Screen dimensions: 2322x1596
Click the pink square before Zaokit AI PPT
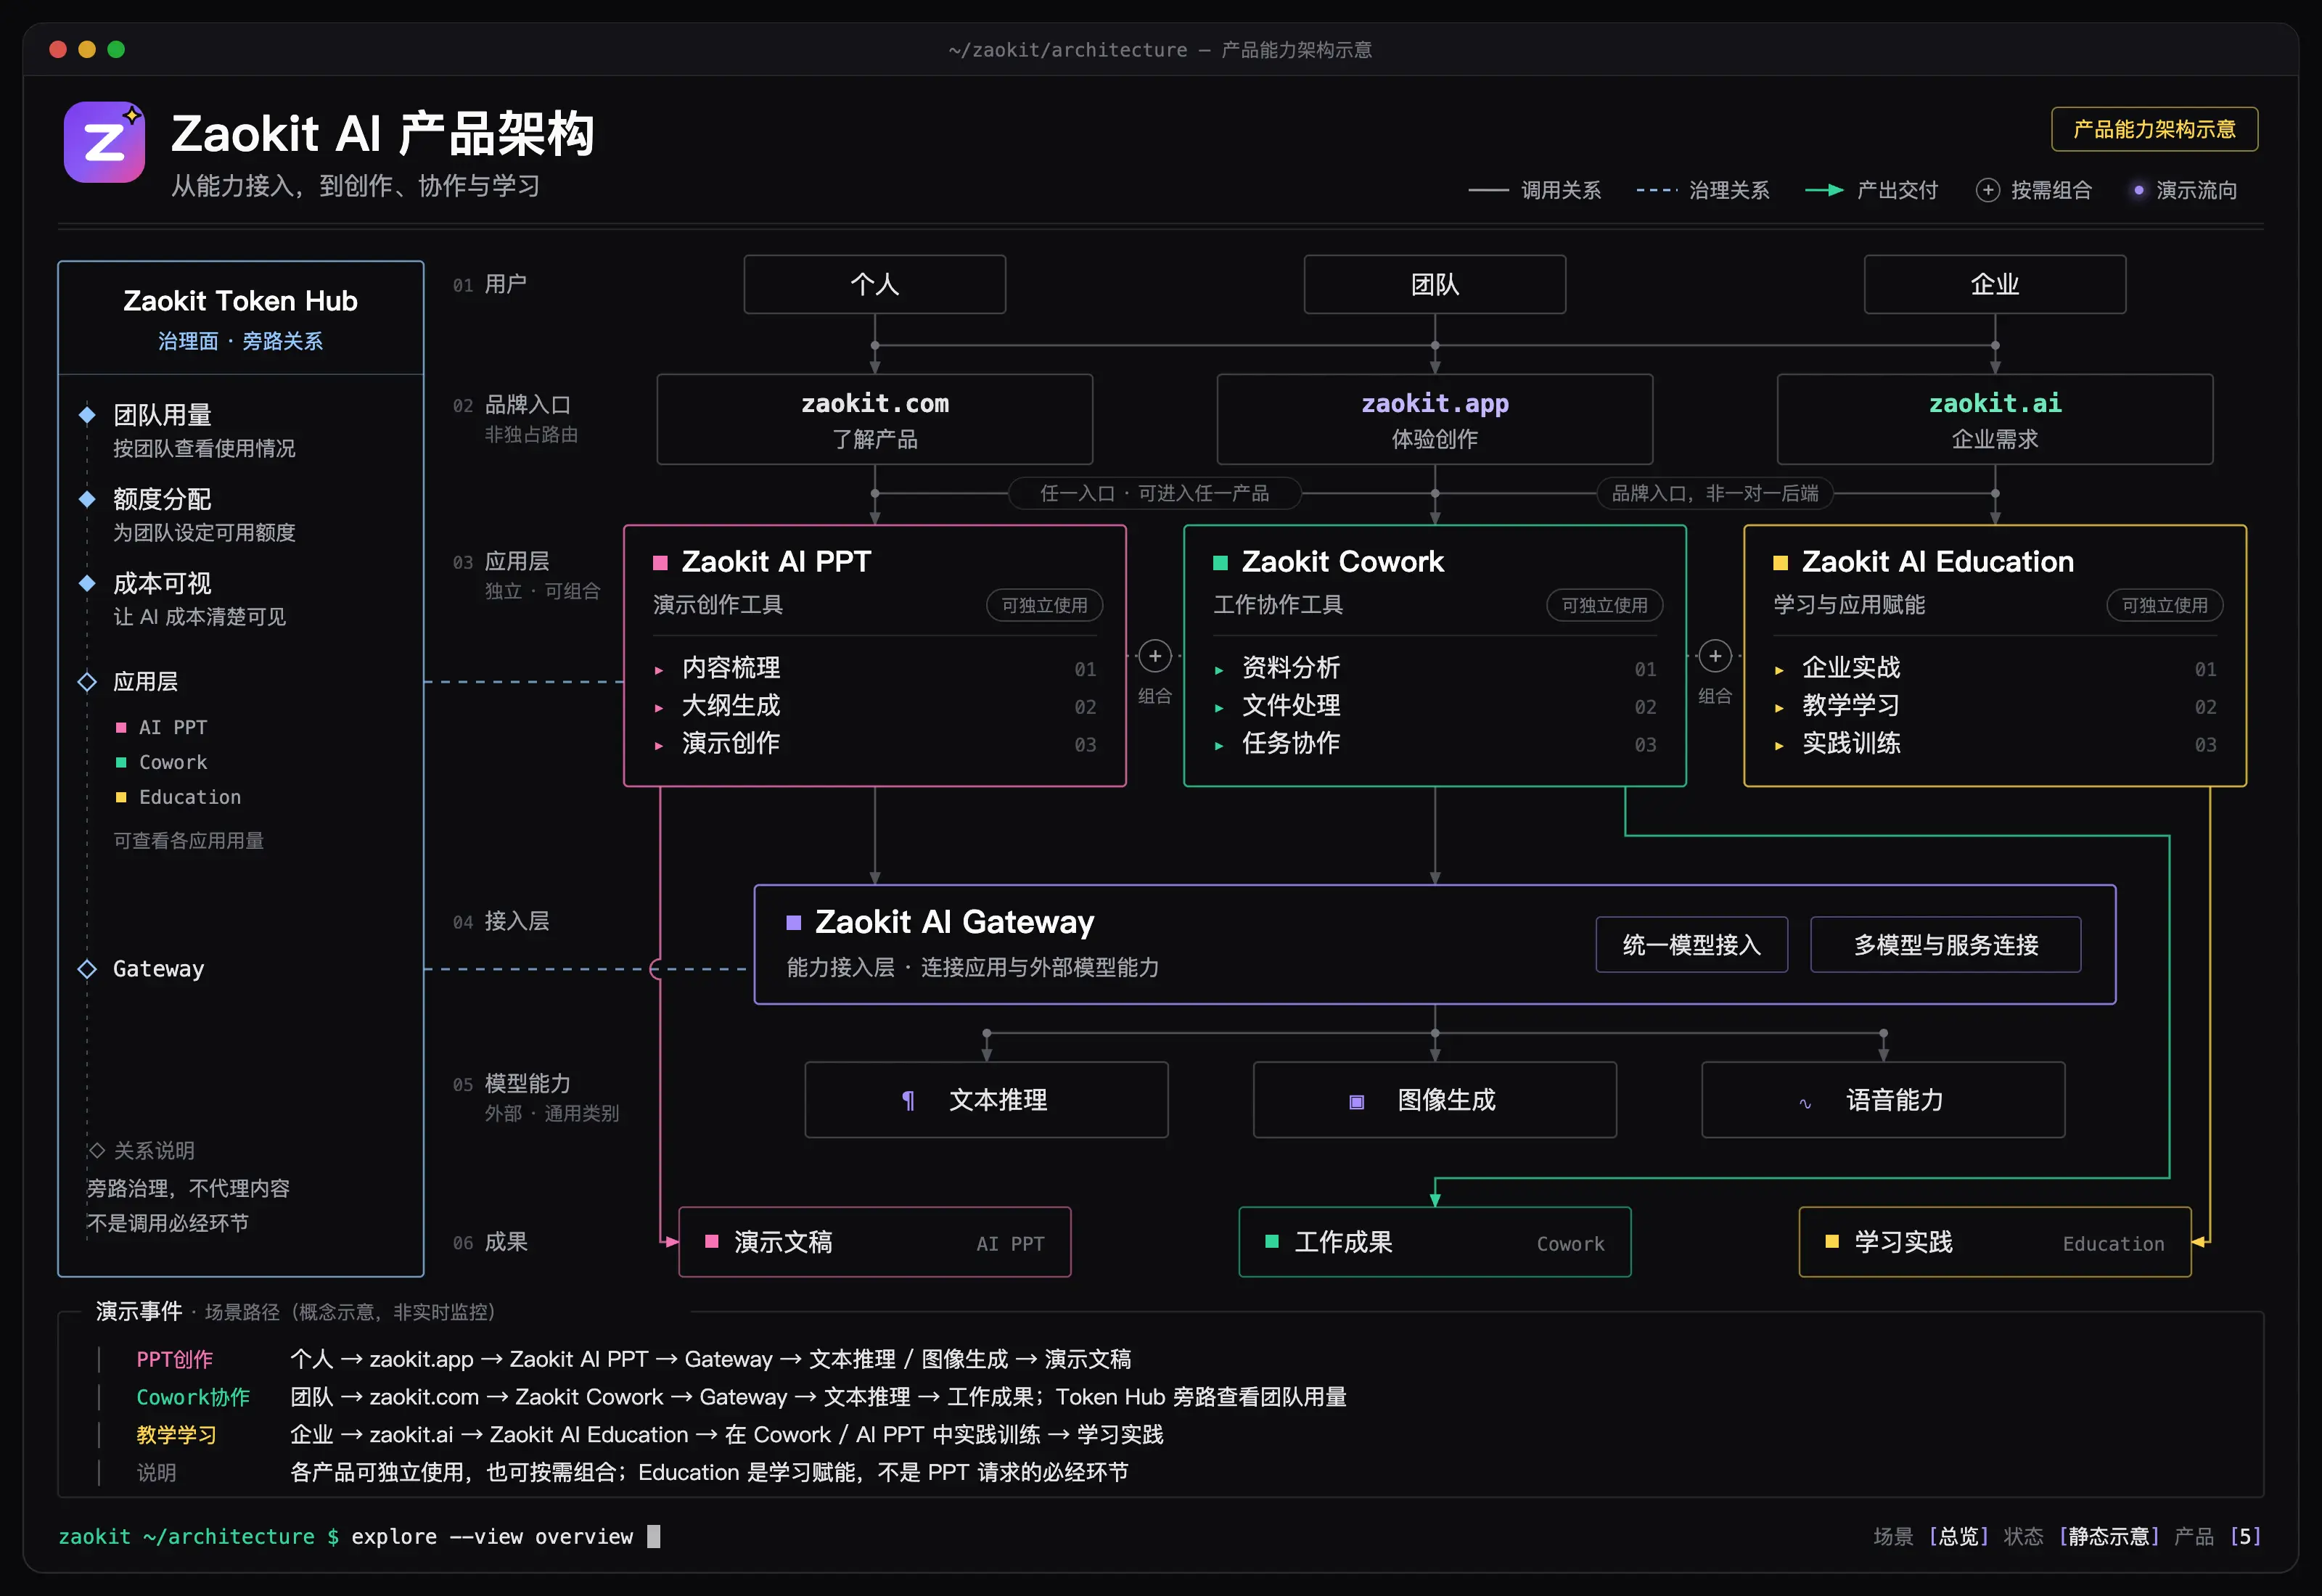click(660, 563)
